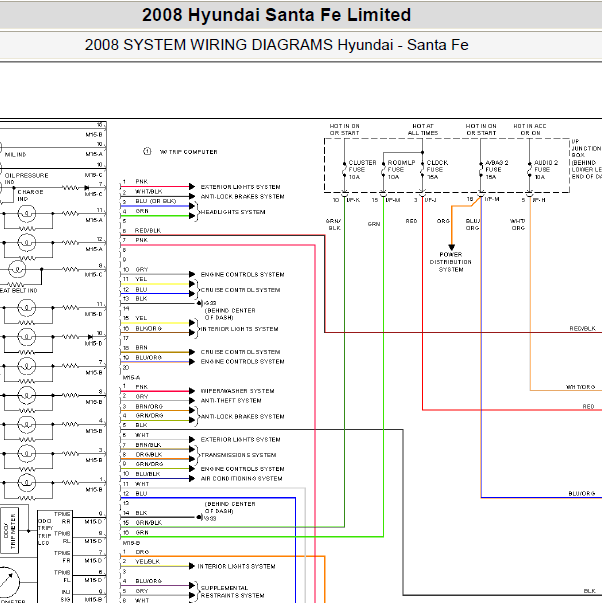The width and height of the screenshot is (602, 603).
Task: Click 'HOT AT ALL TIMES' label
Action: tap(423, 130)
